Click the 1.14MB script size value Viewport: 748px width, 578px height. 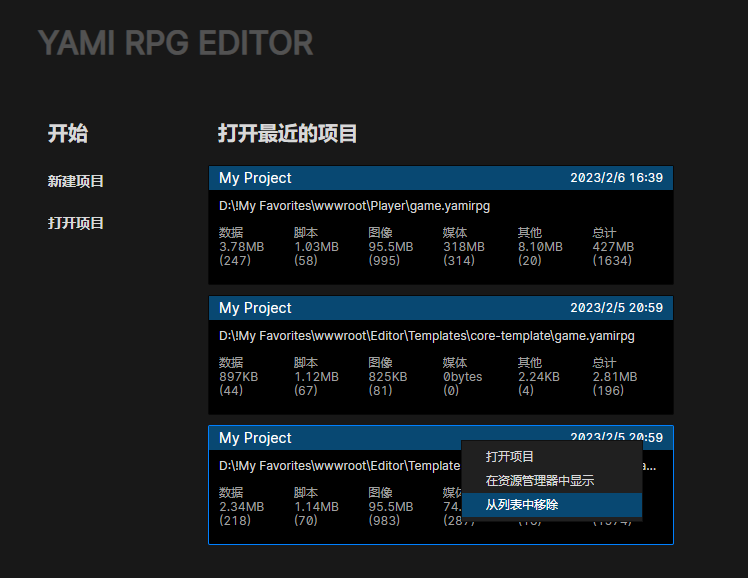tap(316, 506)
